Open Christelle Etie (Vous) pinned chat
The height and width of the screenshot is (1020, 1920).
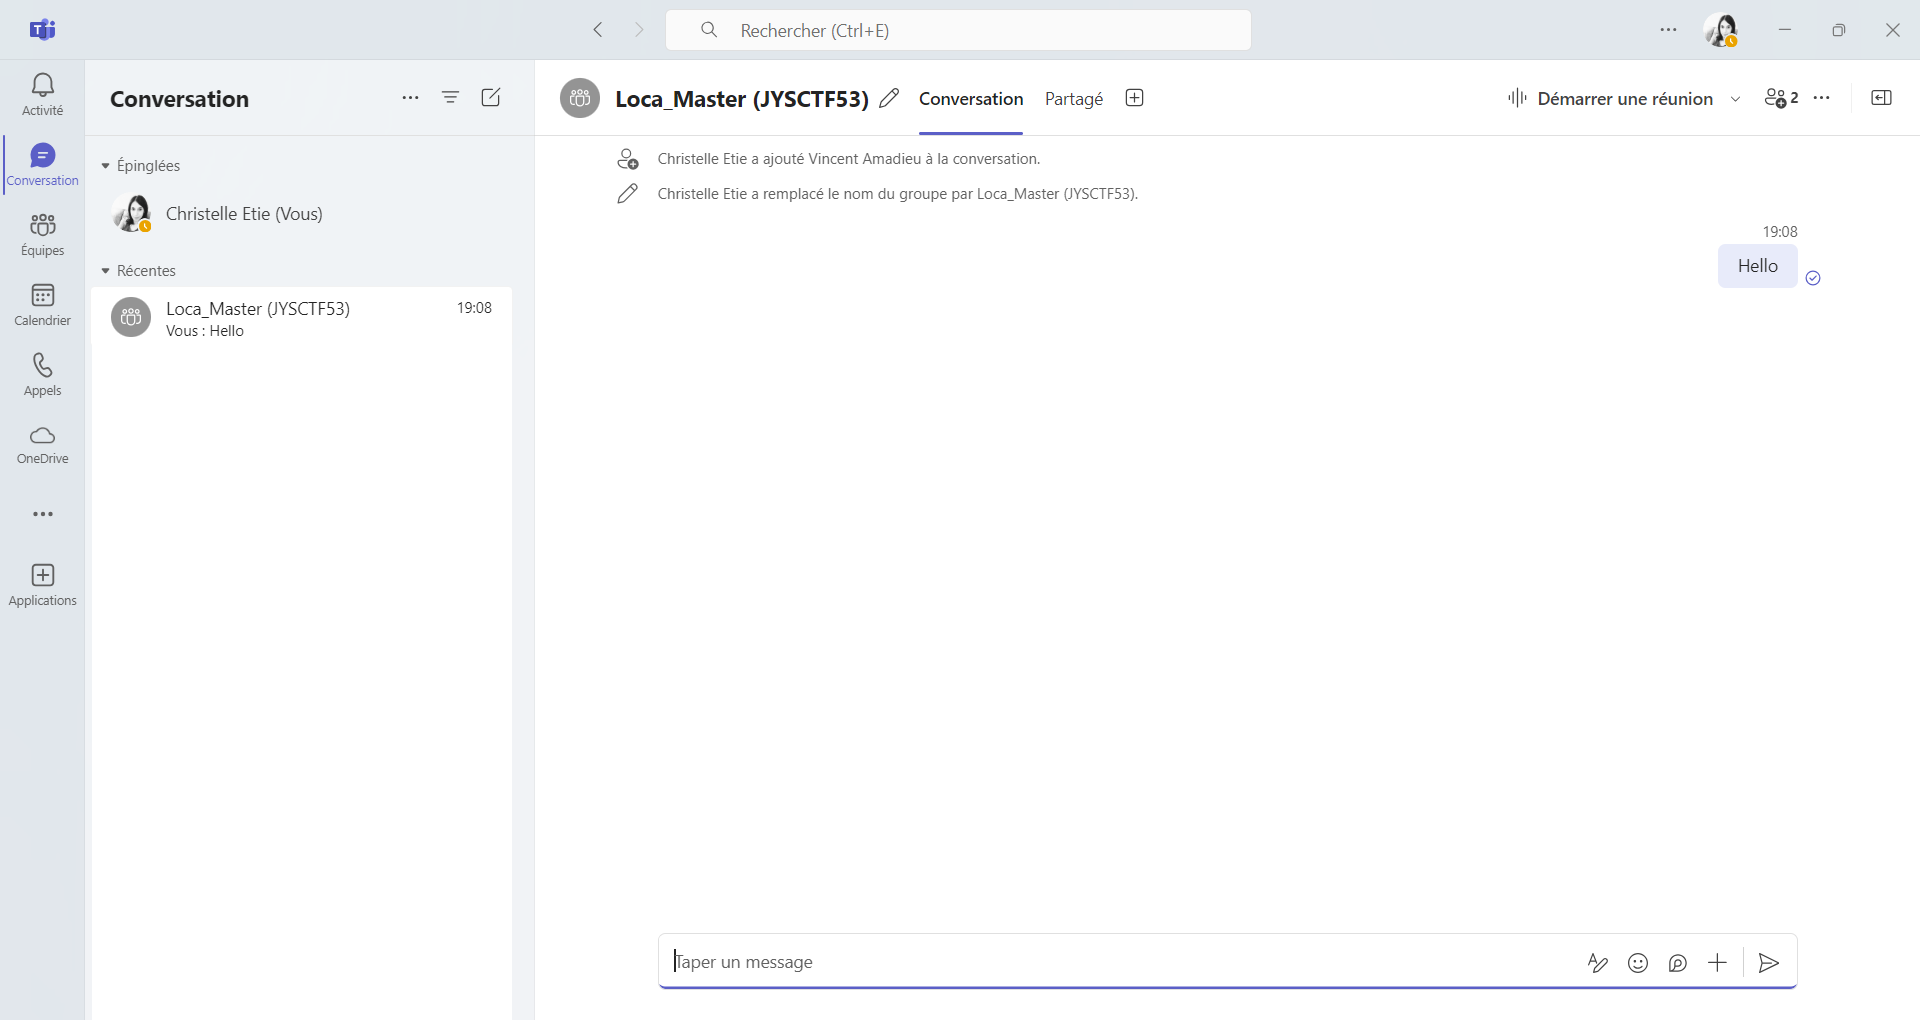tap(244, 214)
